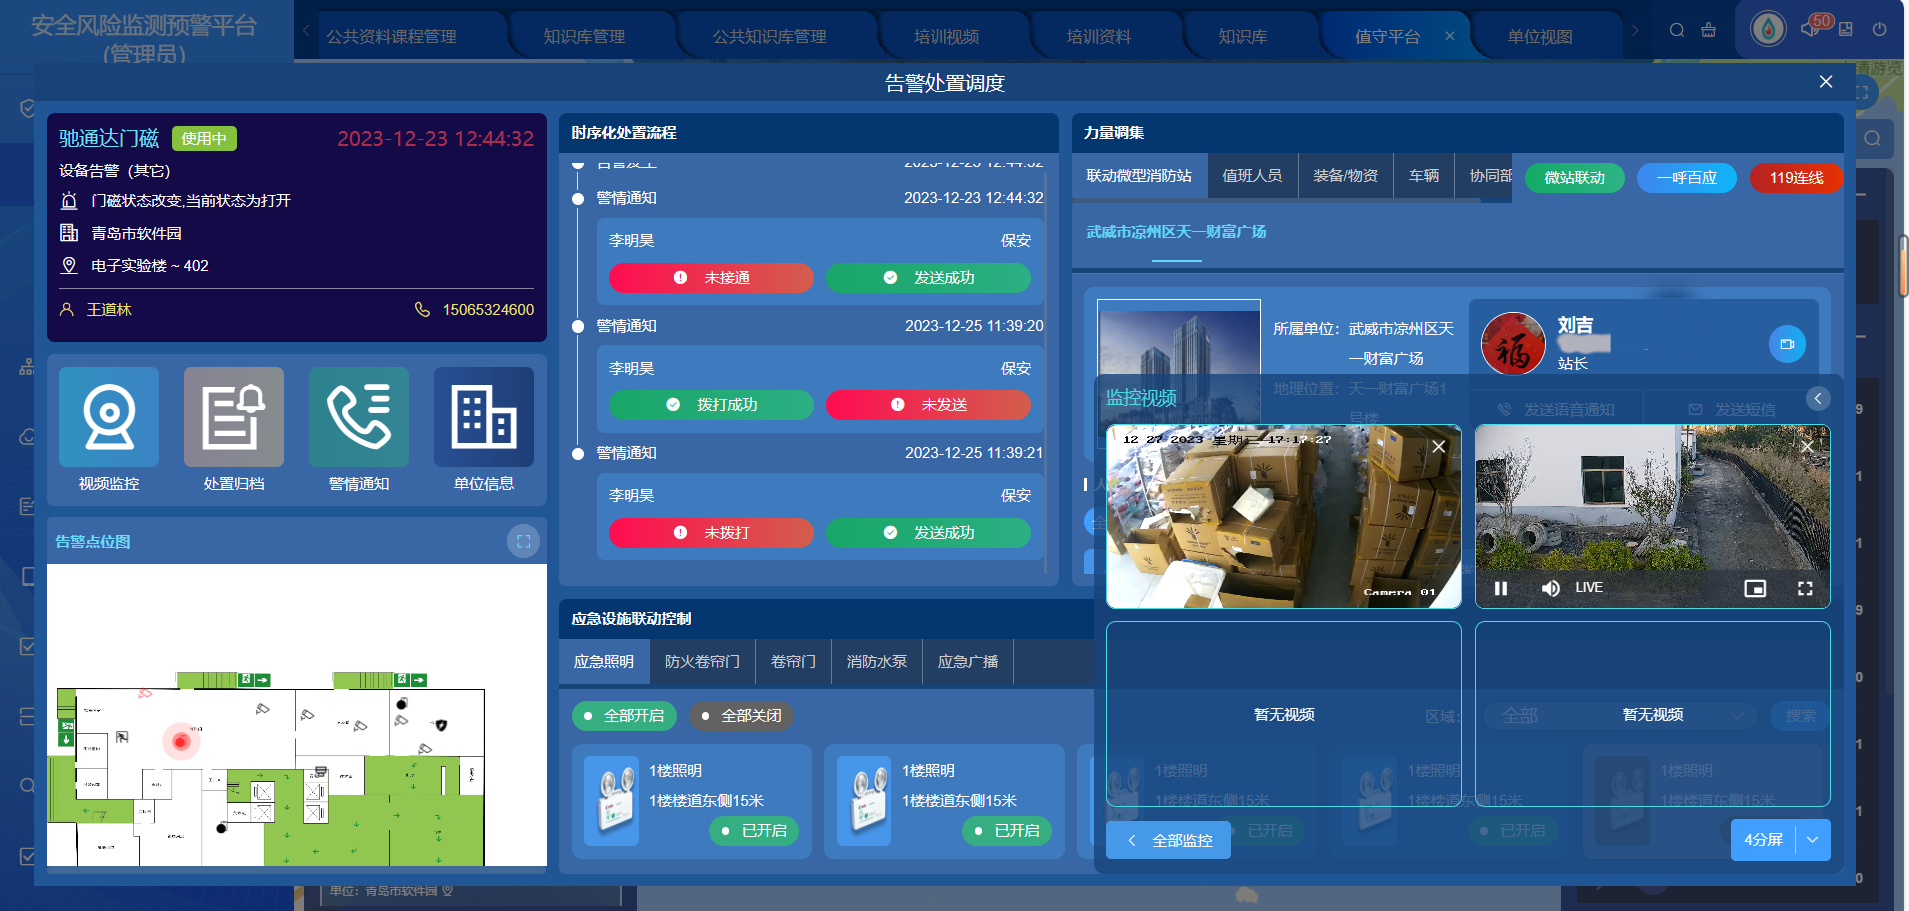Switch to 装备/物资 tab
1909x911 pixels.
coord(1345,176)
